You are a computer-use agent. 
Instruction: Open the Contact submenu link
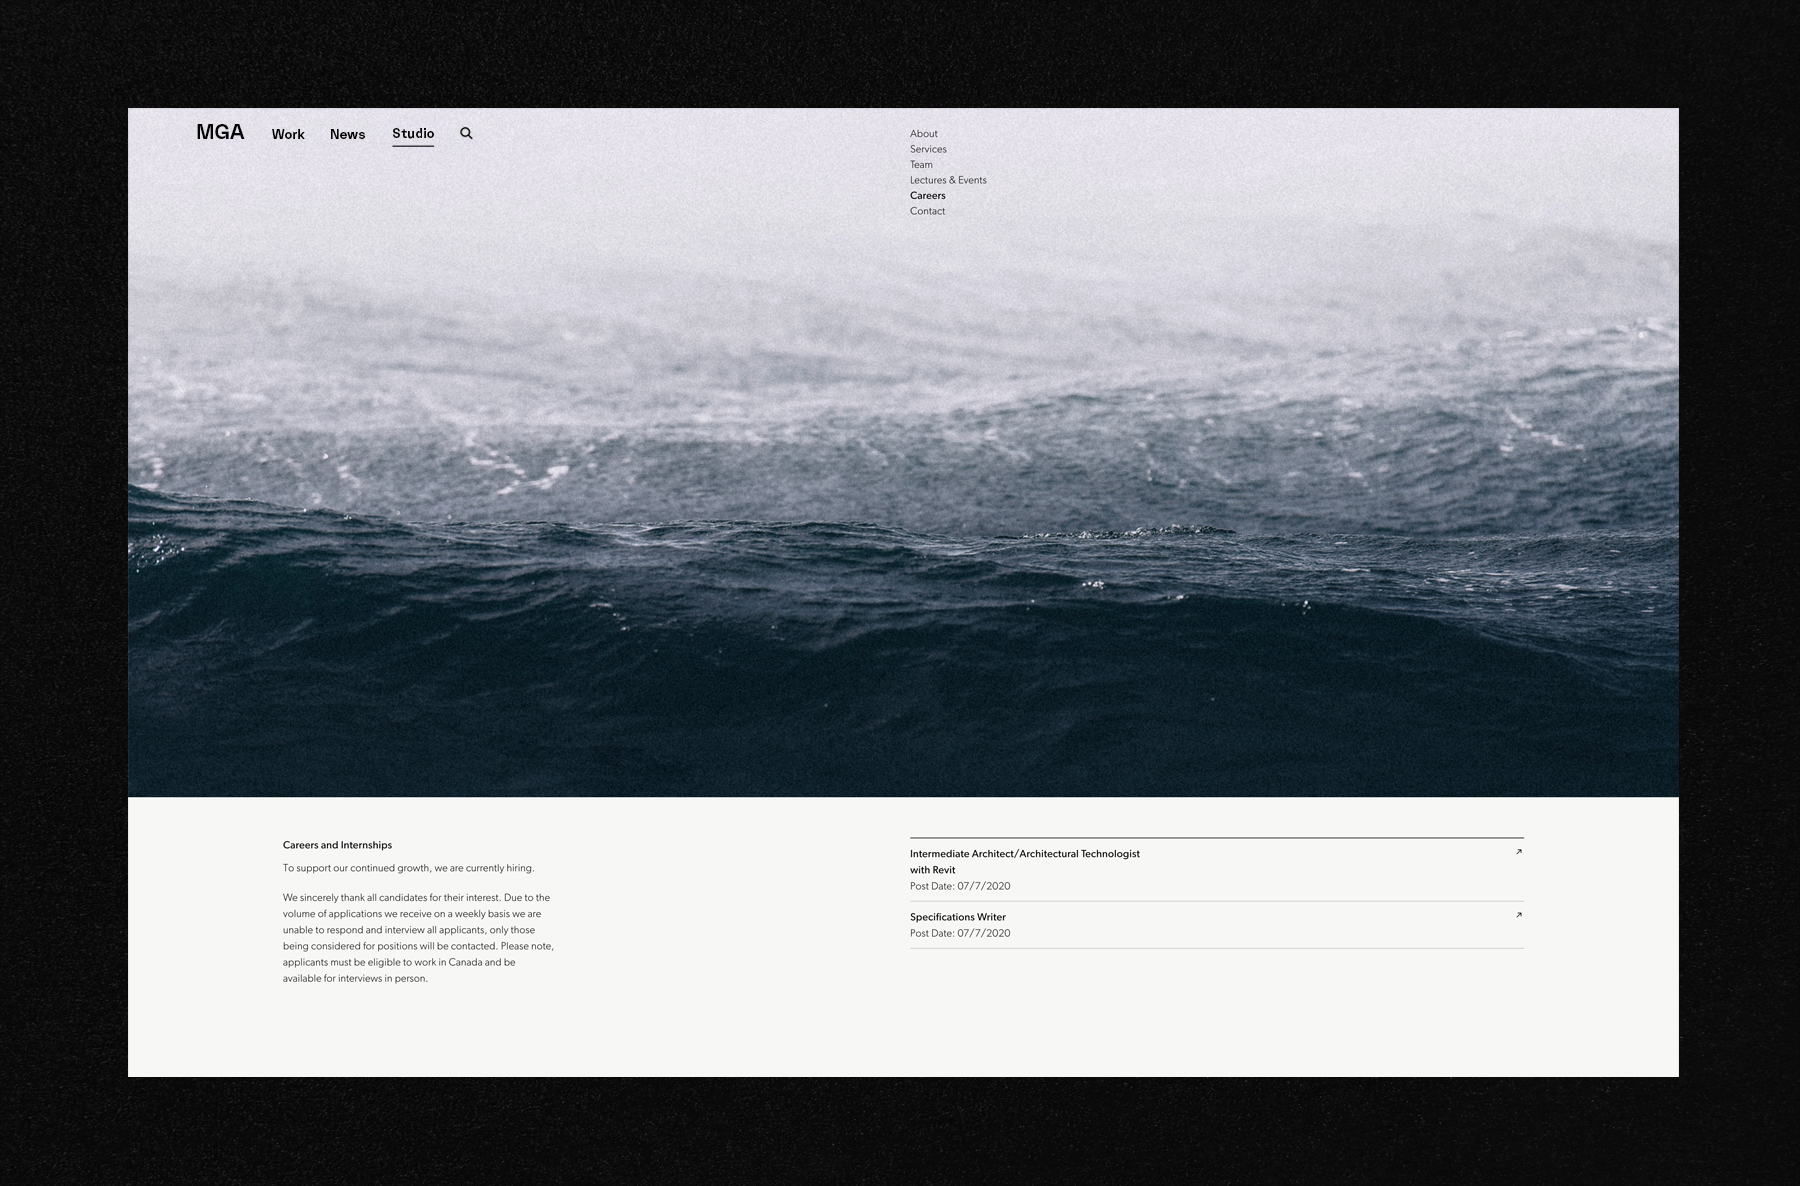(927, 211)
